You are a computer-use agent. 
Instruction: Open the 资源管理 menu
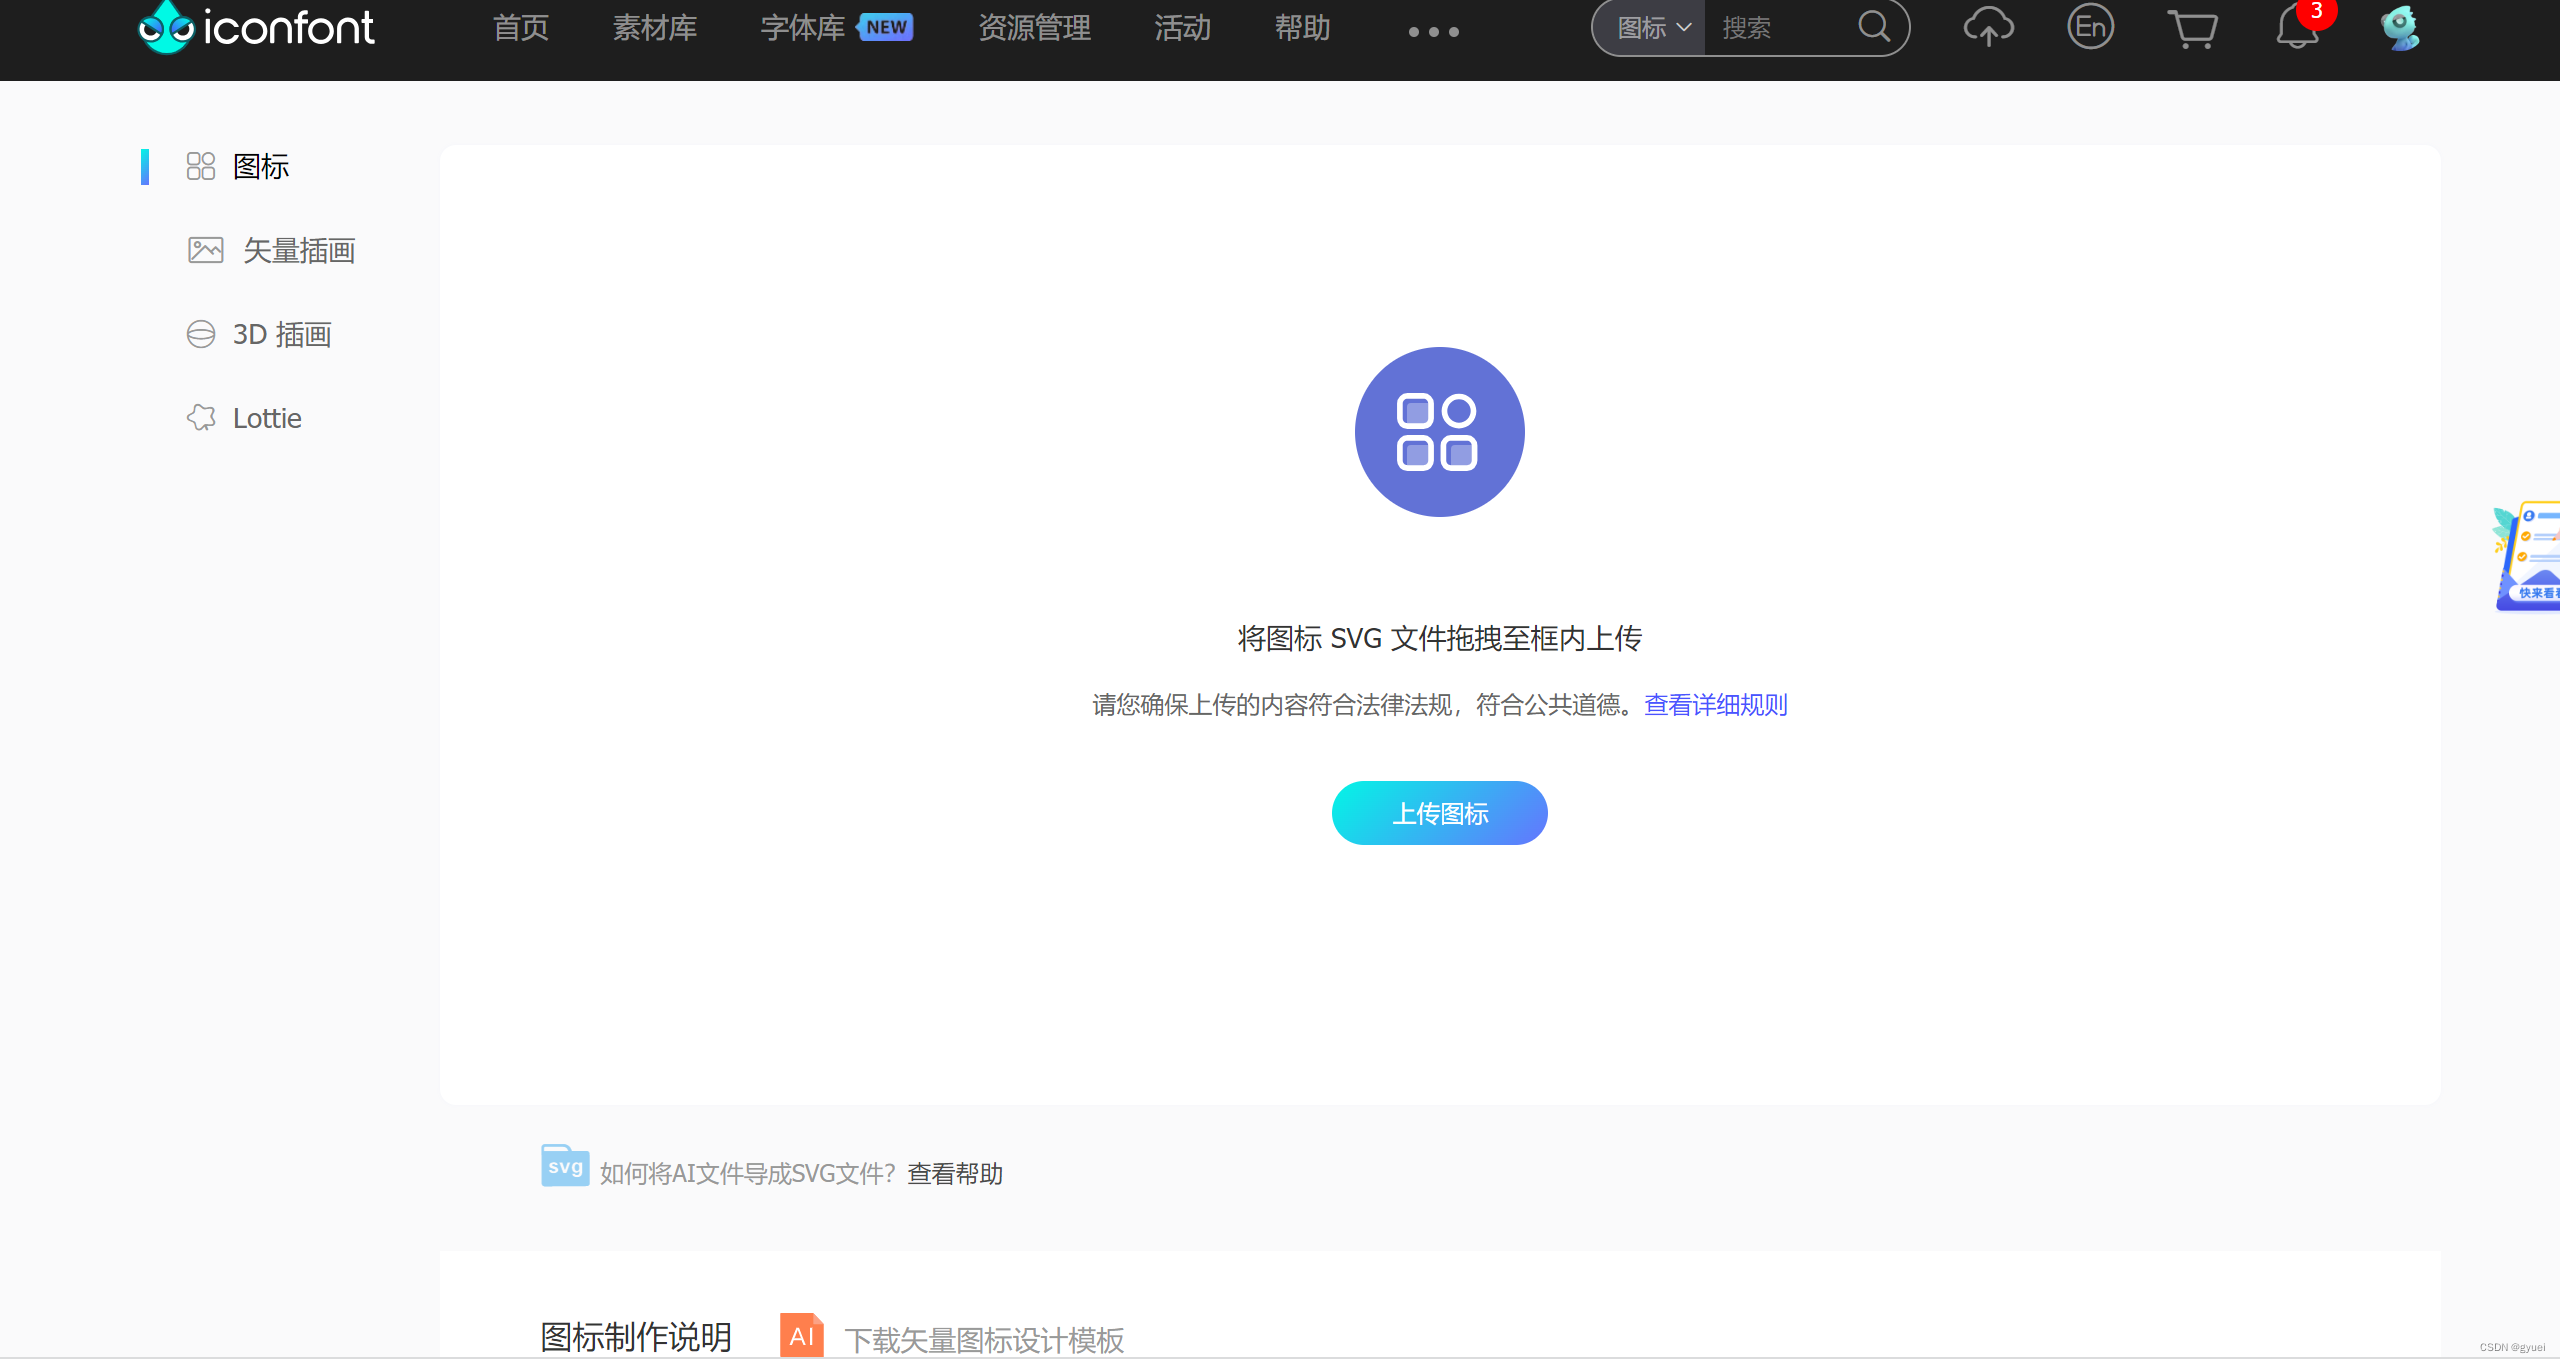(x=1035, y=28)
